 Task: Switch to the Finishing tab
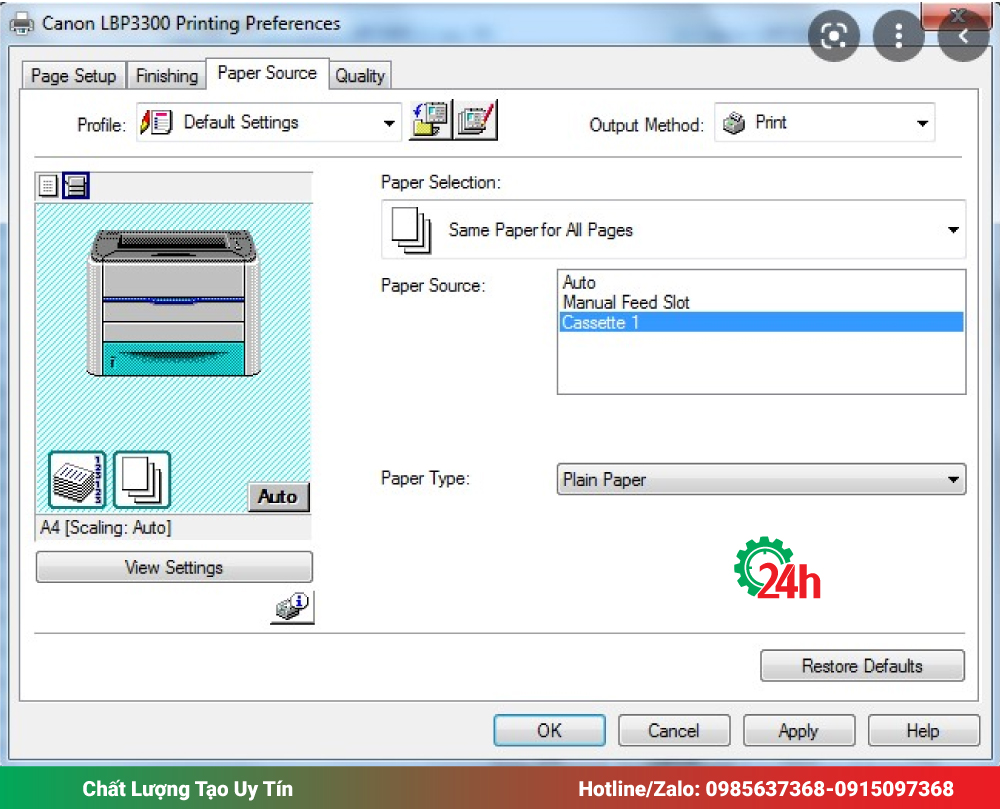point(166,76)
